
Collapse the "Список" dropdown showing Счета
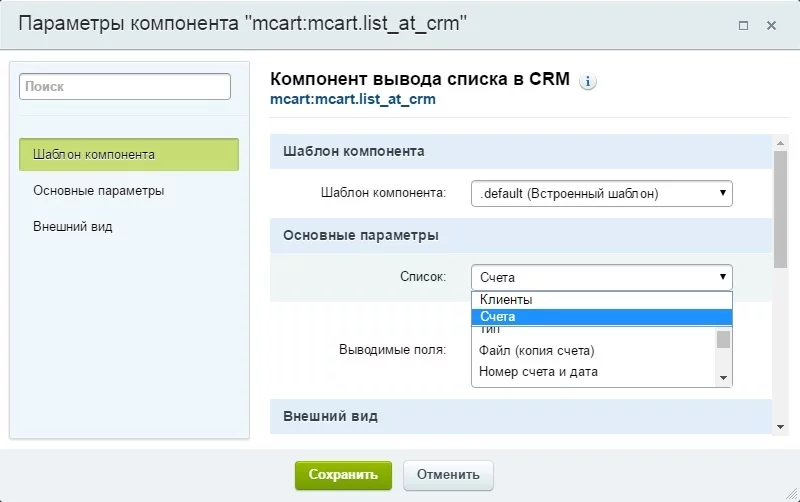pyautogui.click(x=601, y=277)
